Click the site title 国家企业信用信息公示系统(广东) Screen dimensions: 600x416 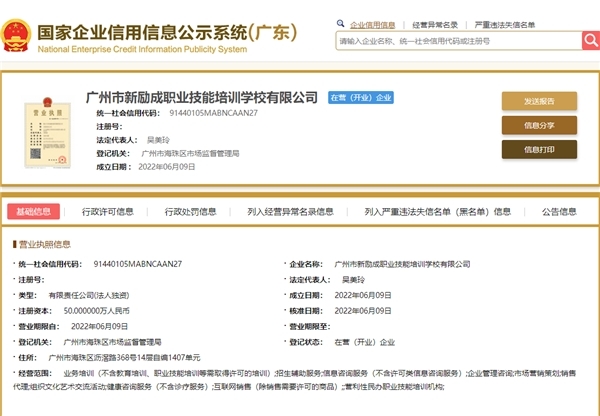click(x=167, y=33)
